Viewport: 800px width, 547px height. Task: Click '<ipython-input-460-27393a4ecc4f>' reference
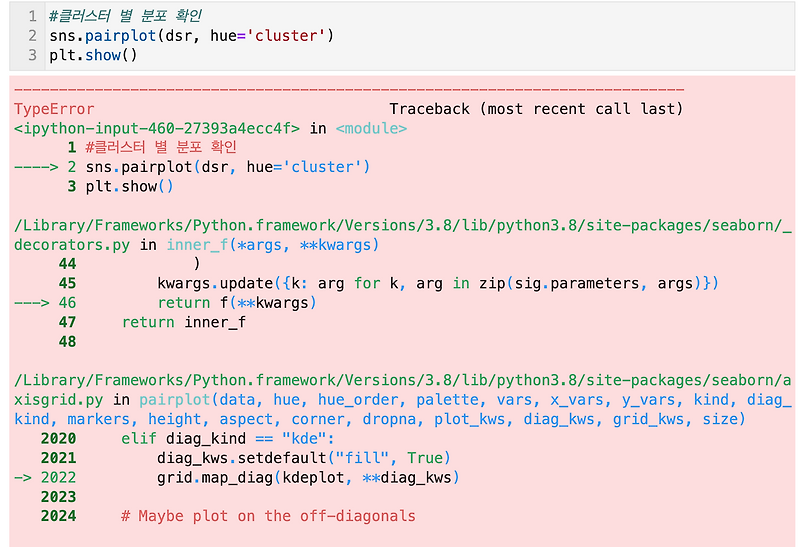pos(157,128)
